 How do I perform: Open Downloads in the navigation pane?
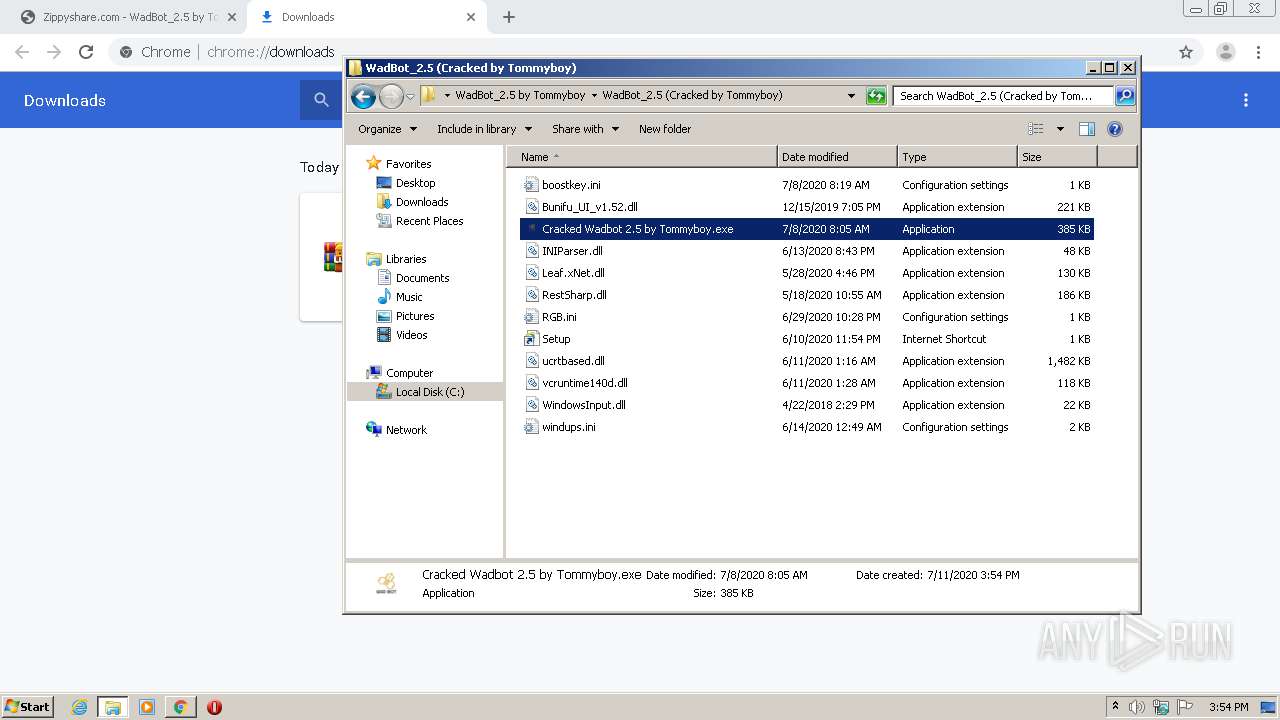[412, 202]
